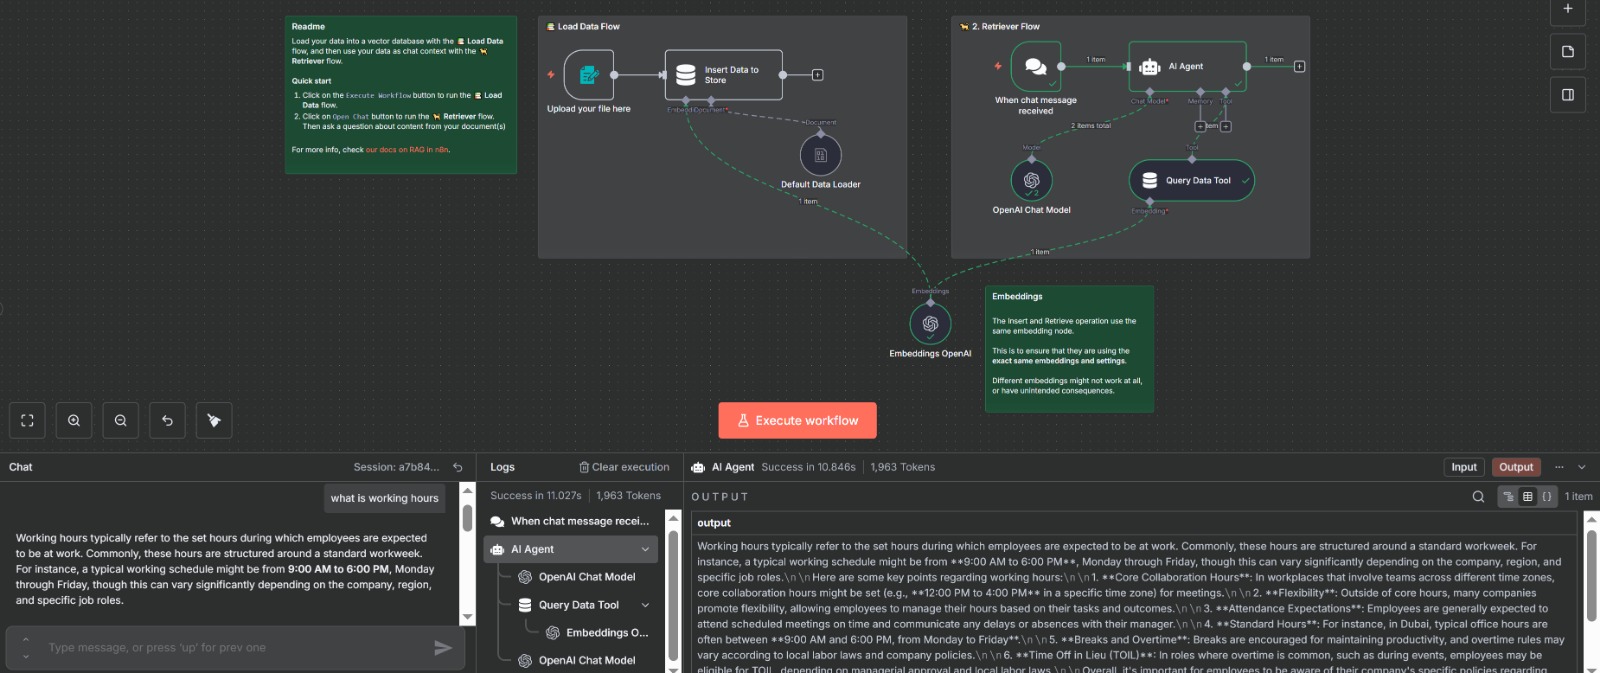Collapse the AI Agent log entry
This screenshot has height=673, width=1600.
pyautogui.click(x=645, y=549)
